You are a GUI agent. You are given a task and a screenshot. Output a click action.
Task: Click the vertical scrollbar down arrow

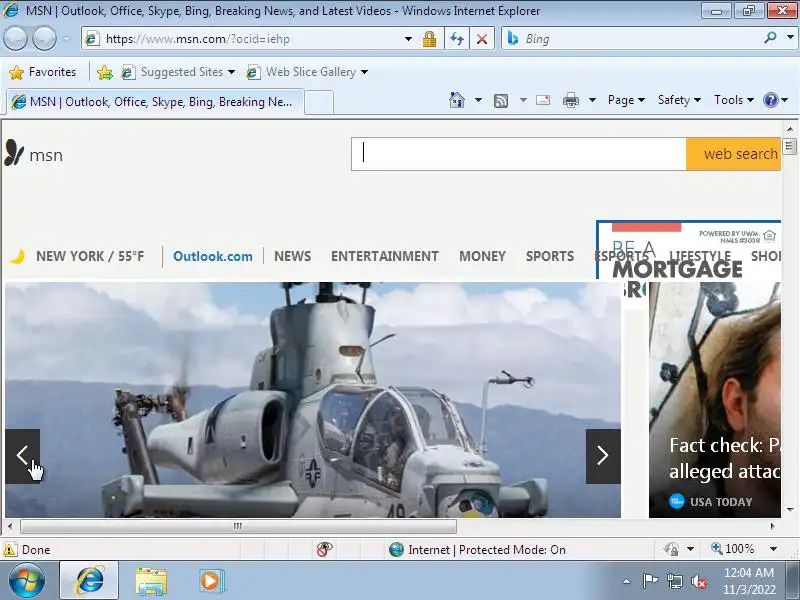790,510
